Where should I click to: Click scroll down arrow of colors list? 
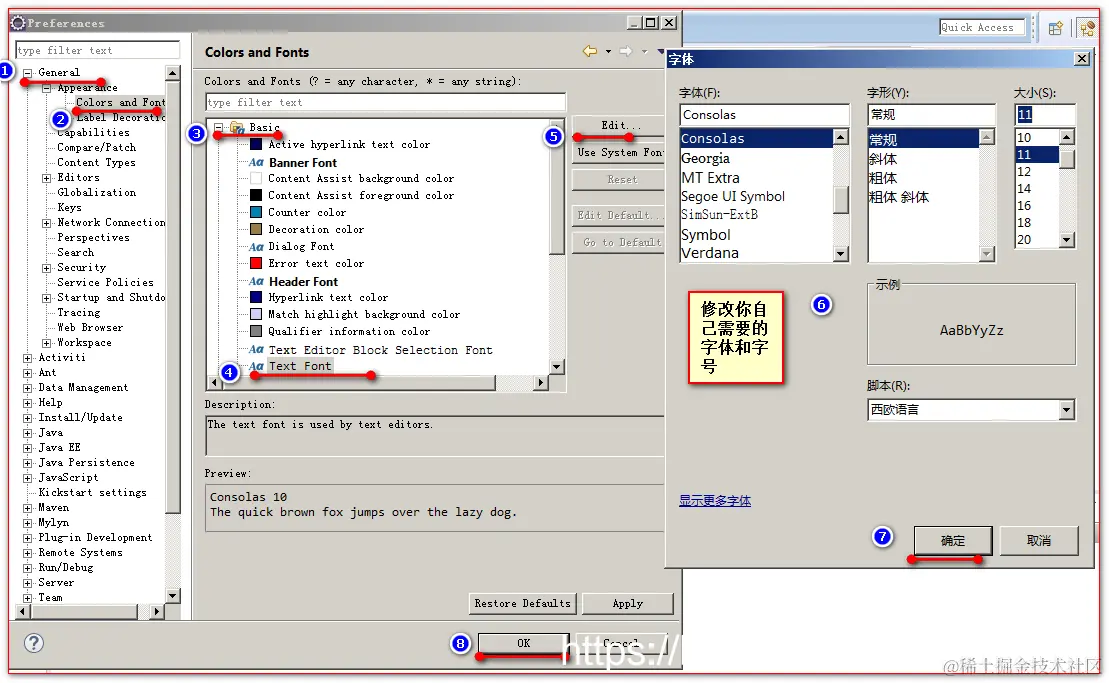[x=557, y=366]
